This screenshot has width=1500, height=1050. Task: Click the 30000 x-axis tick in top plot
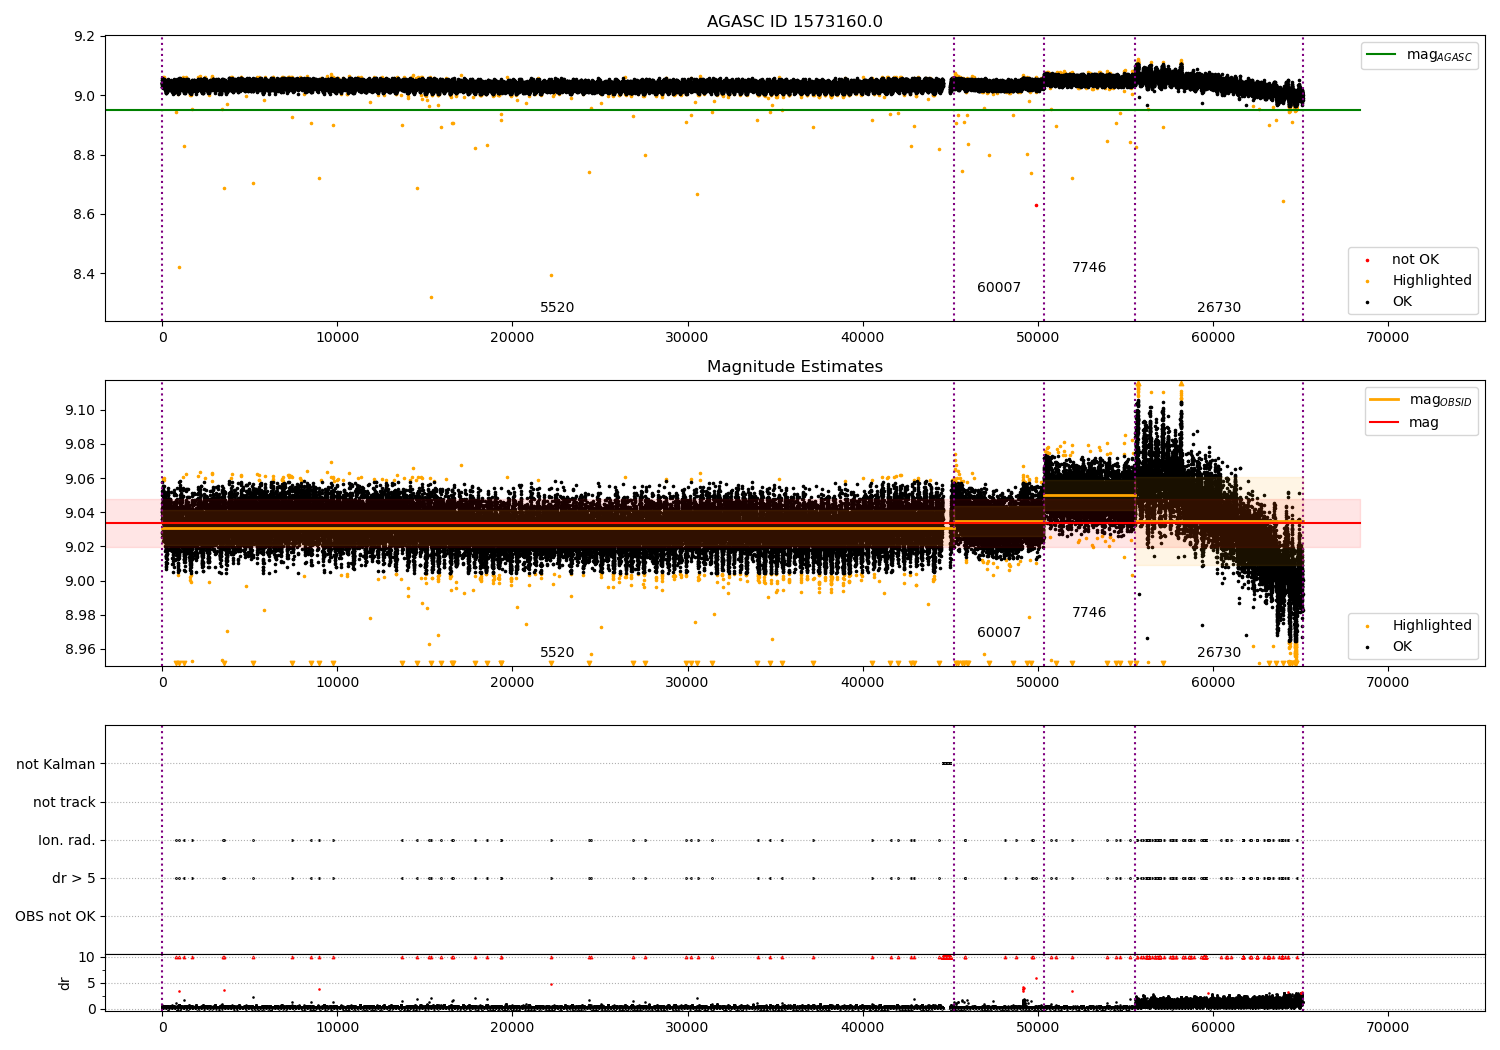coord(688,338)
